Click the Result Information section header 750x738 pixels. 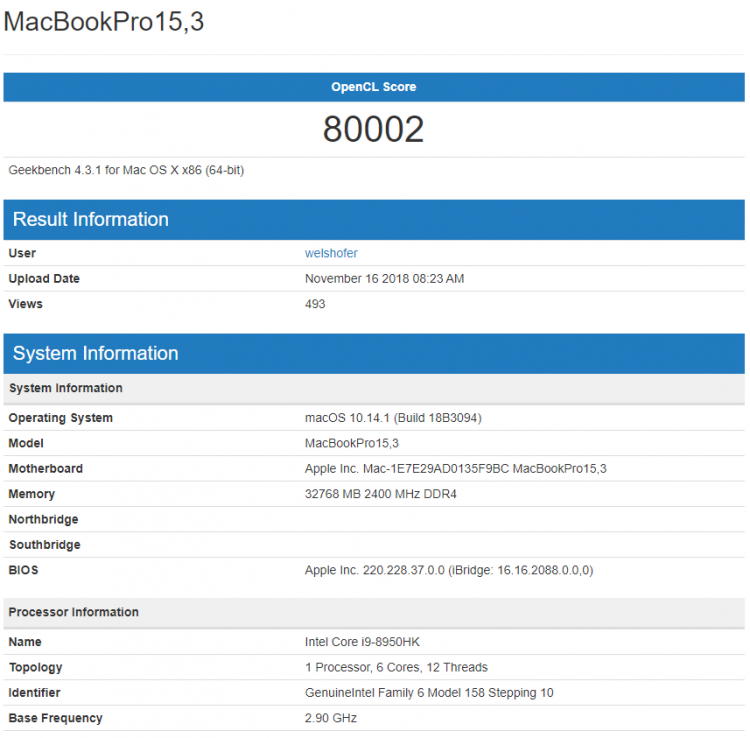coord(374,220)
